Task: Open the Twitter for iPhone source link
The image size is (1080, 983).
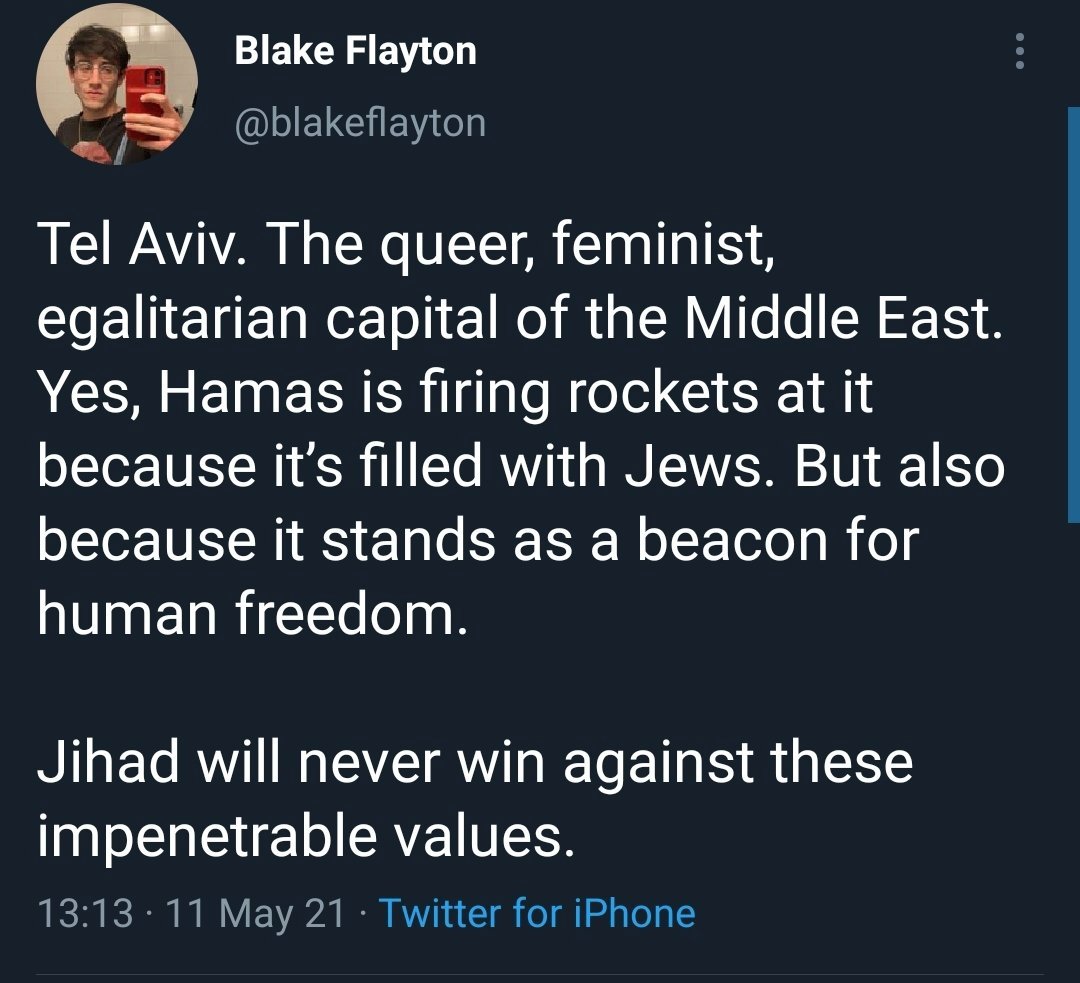Action: coord(537,913)
